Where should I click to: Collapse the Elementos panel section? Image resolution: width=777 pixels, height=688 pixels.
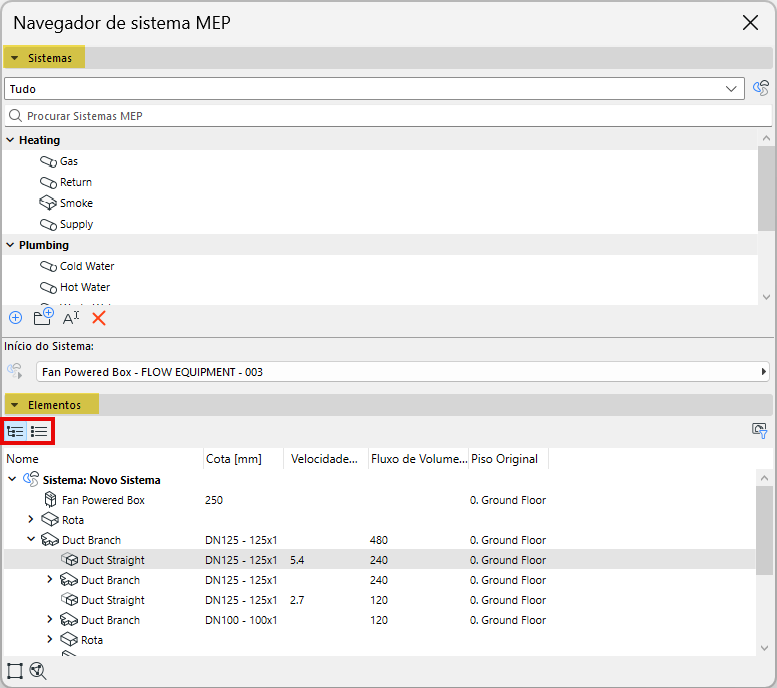[x=14, y=405]
